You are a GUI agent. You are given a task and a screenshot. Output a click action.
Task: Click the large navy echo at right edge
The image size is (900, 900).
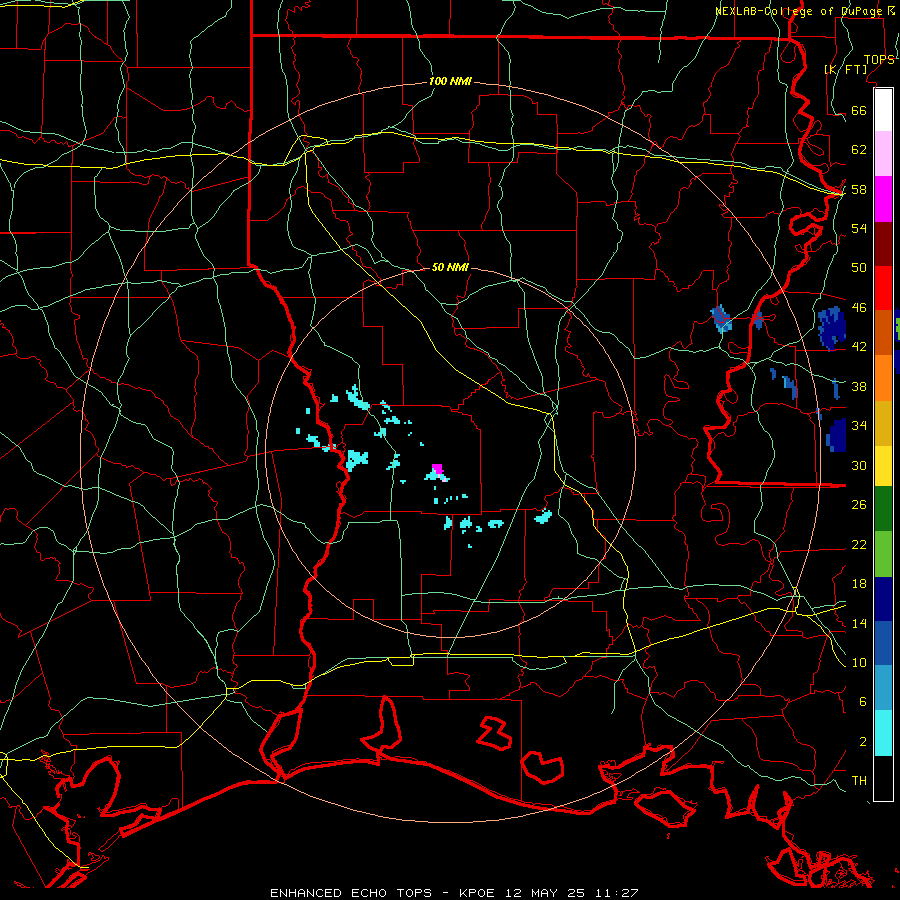pyautogui.click(x=832, y=328)
